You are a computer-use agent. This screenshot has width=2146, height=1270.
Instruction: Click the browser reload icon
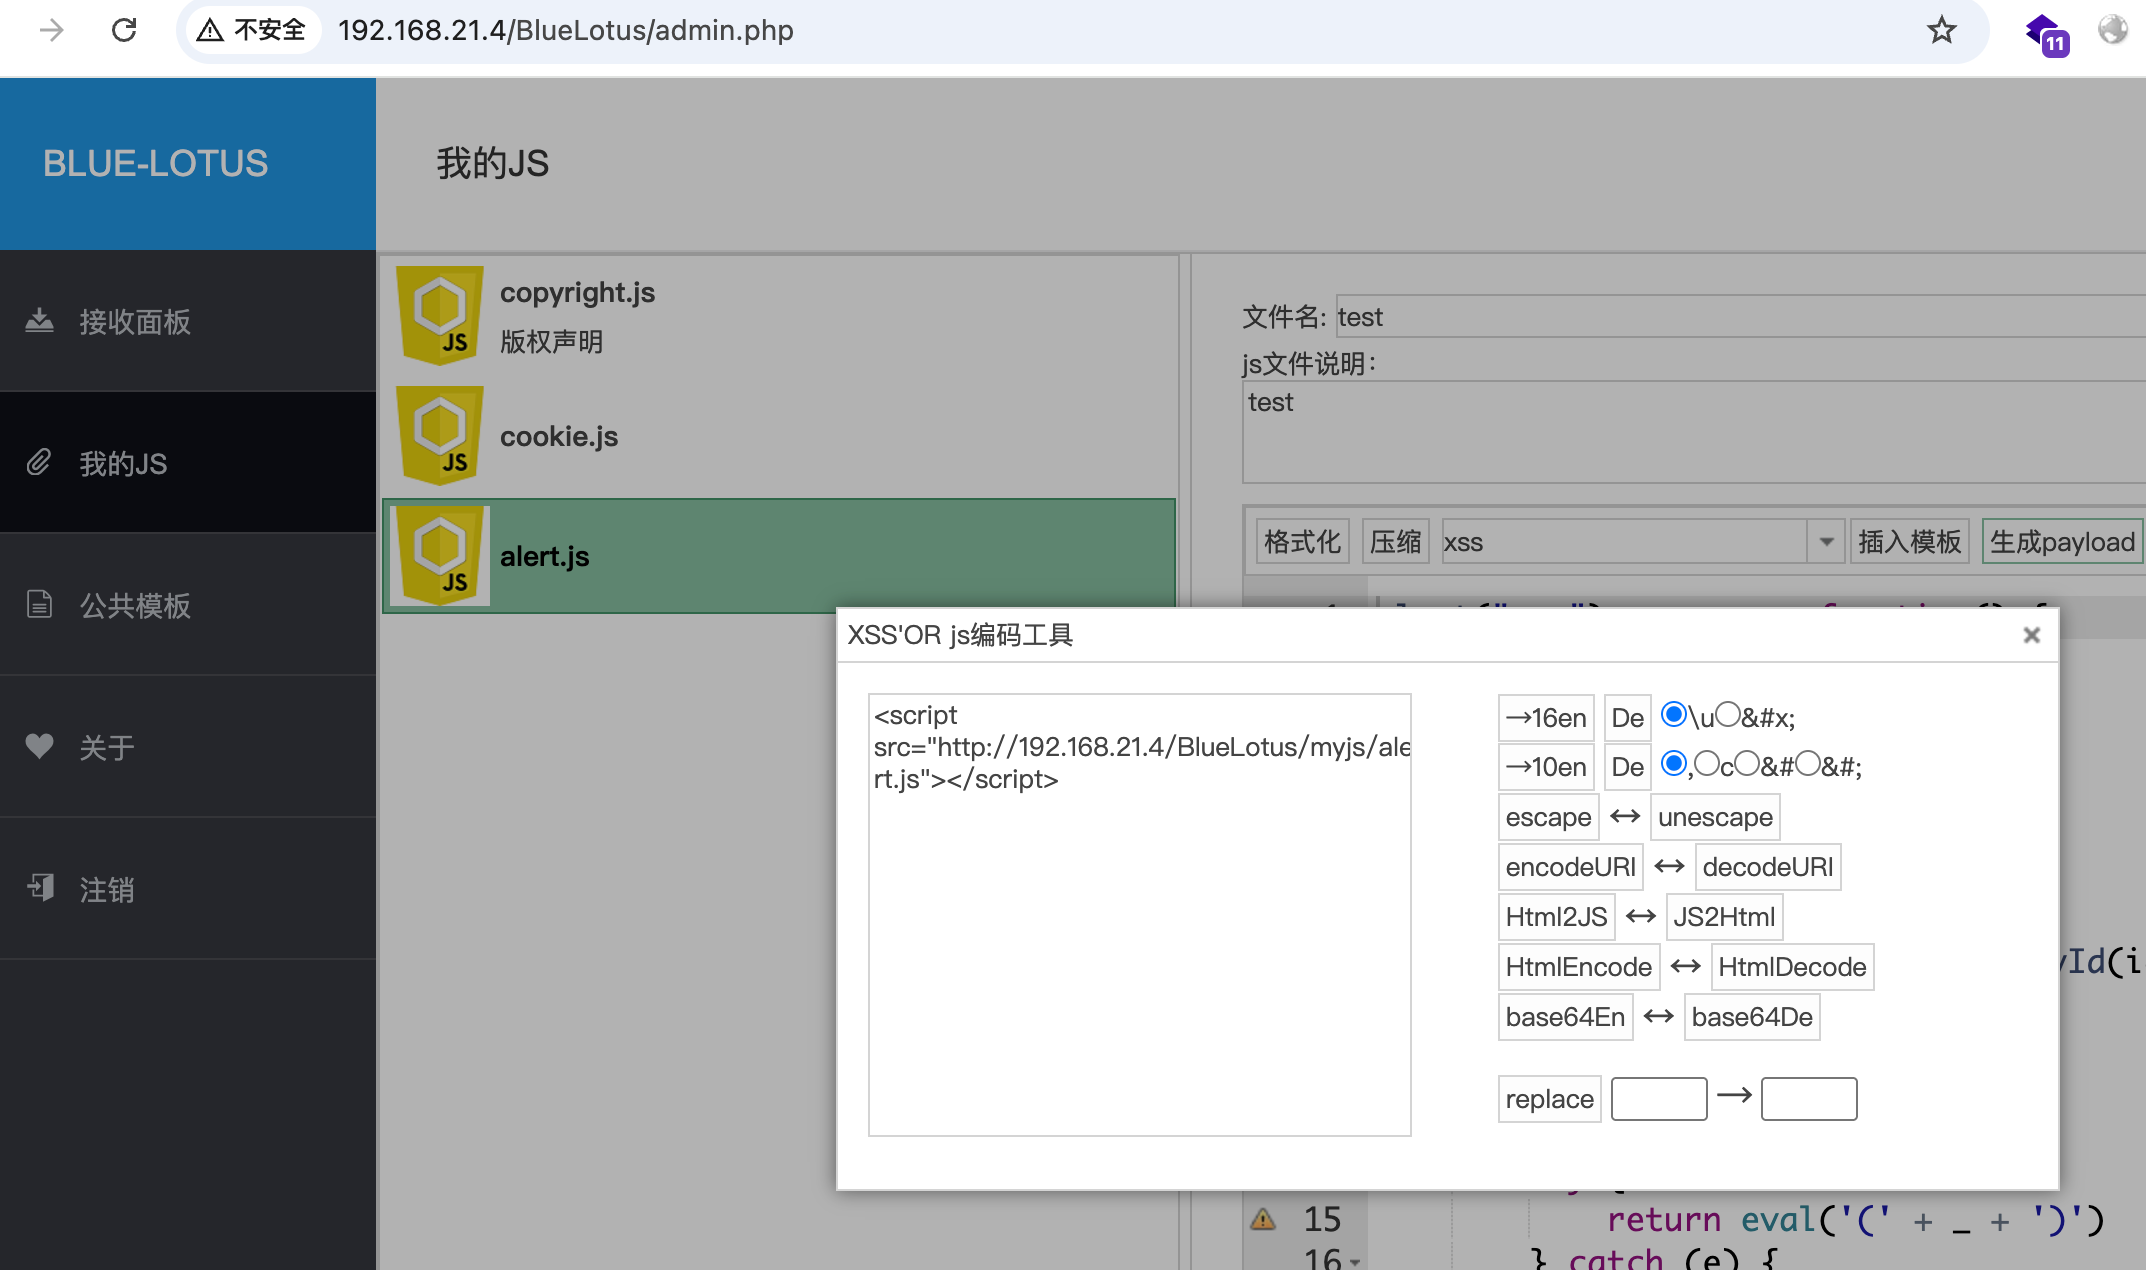click(124, 30)
